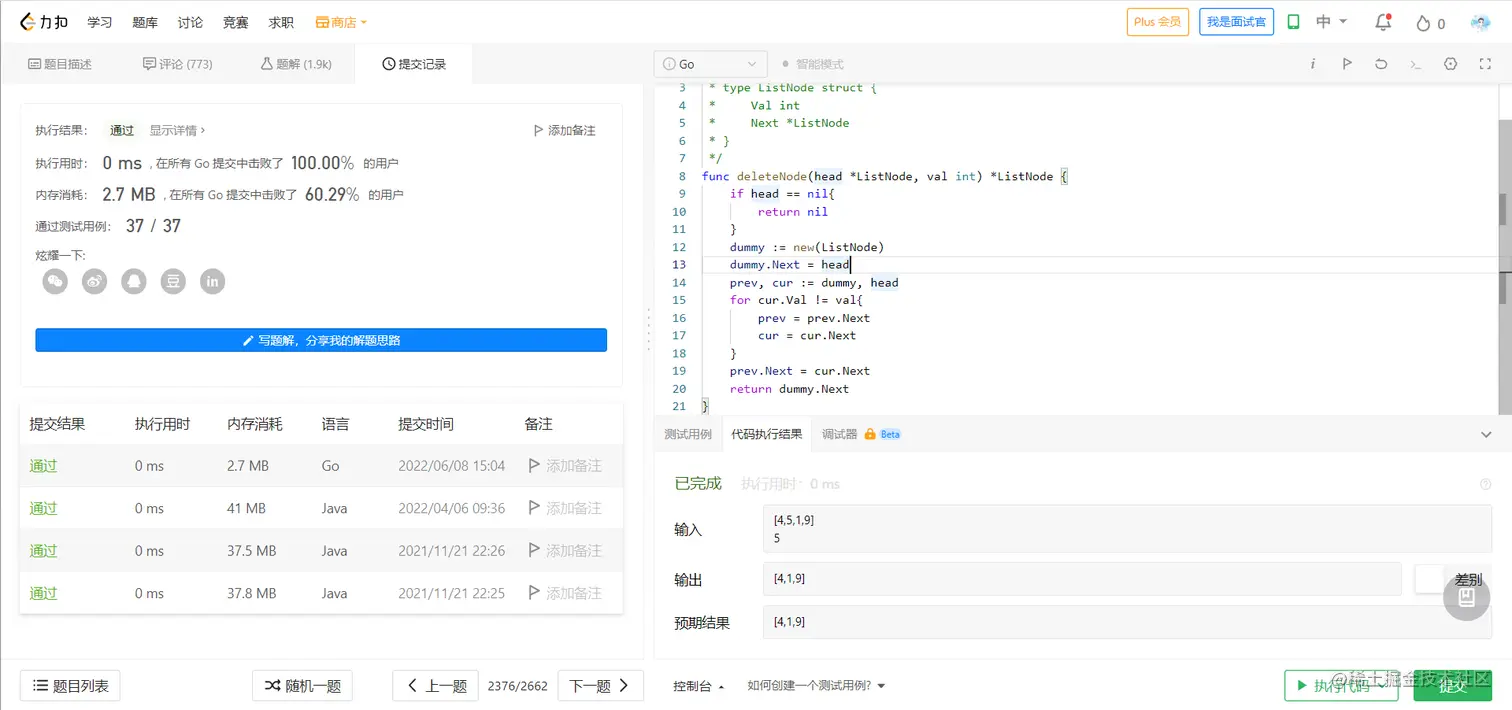The image size is (1512, 710).
Task: Toggle 智能模式 smart mode
Action: (x=813, y=64)
